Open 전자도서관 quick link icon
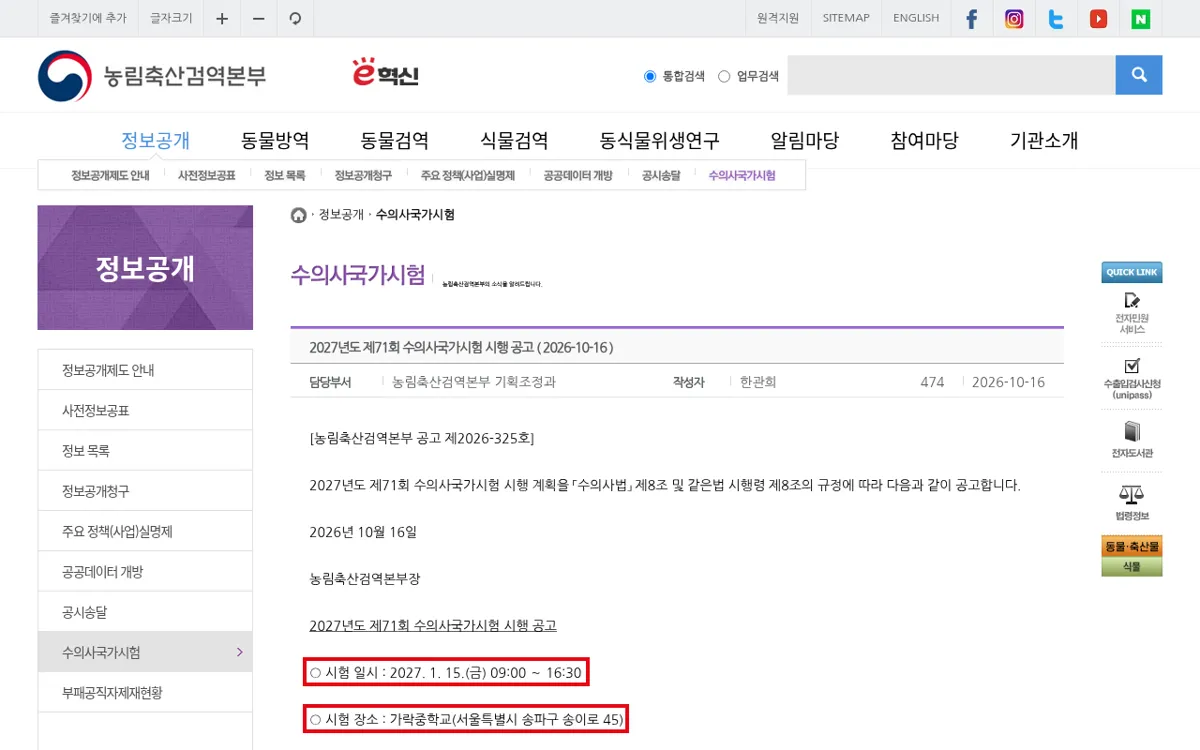 click(1132, 440)
